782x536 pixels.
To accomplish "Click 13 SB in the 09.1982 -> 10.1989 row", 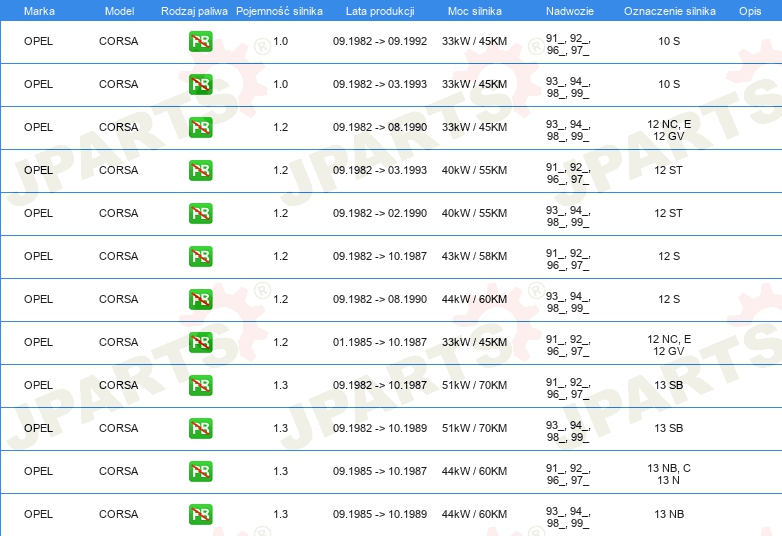I will [669, 428].
